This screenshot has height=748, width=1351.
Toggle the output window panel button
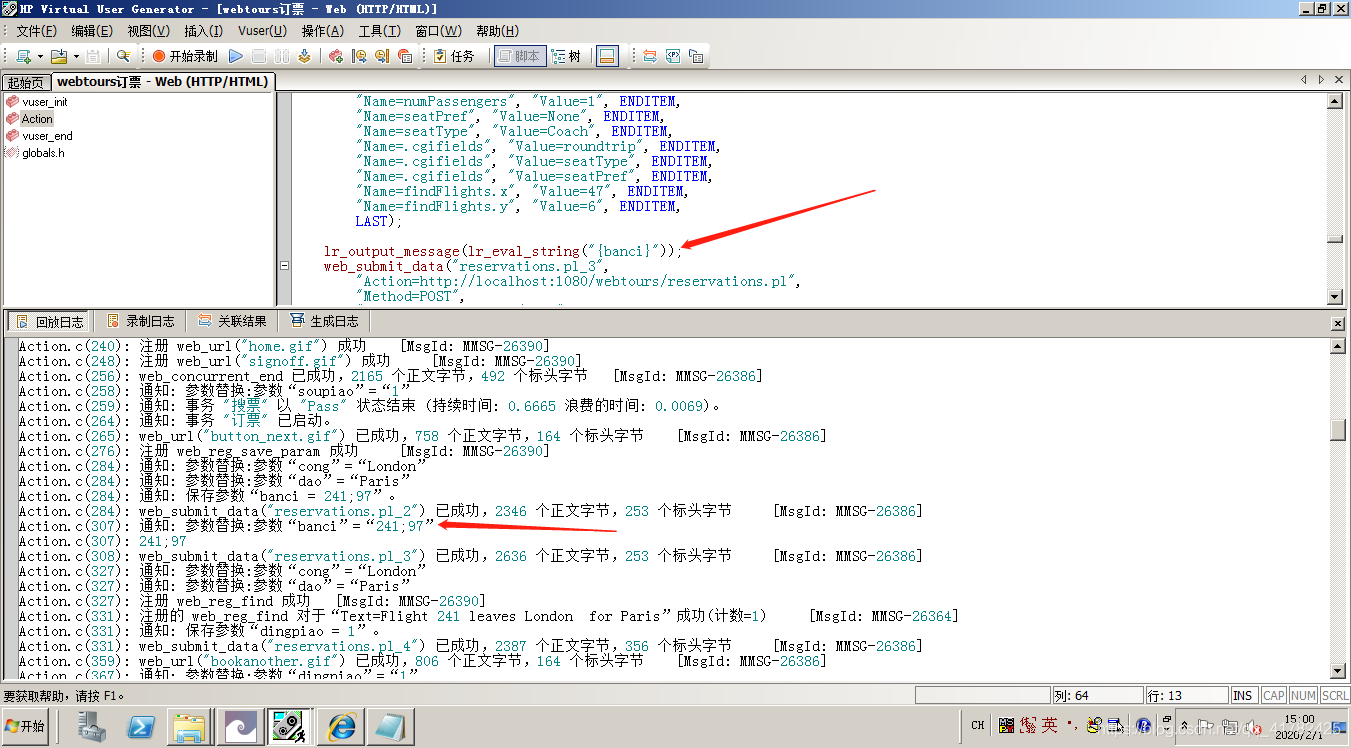[607, 56]
